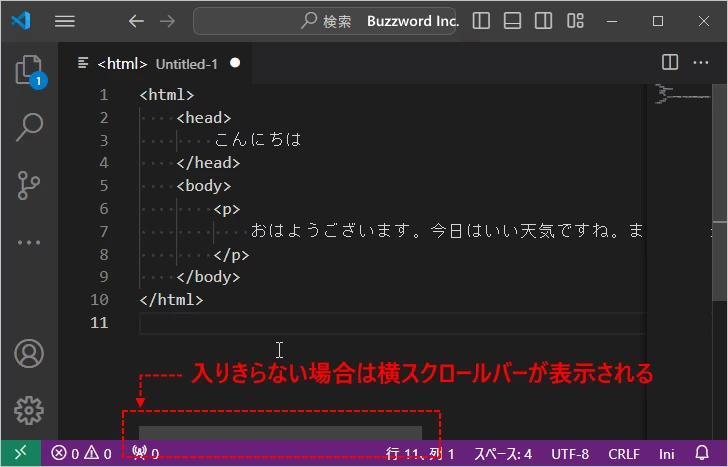Change the encoding via UTF-8
The image size is (728, 467).
[570, 454]
